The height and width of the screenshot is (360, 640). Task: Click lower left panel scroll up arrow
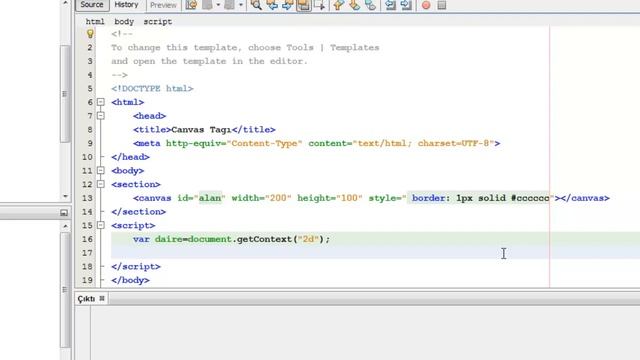click(x=65, y=226)
